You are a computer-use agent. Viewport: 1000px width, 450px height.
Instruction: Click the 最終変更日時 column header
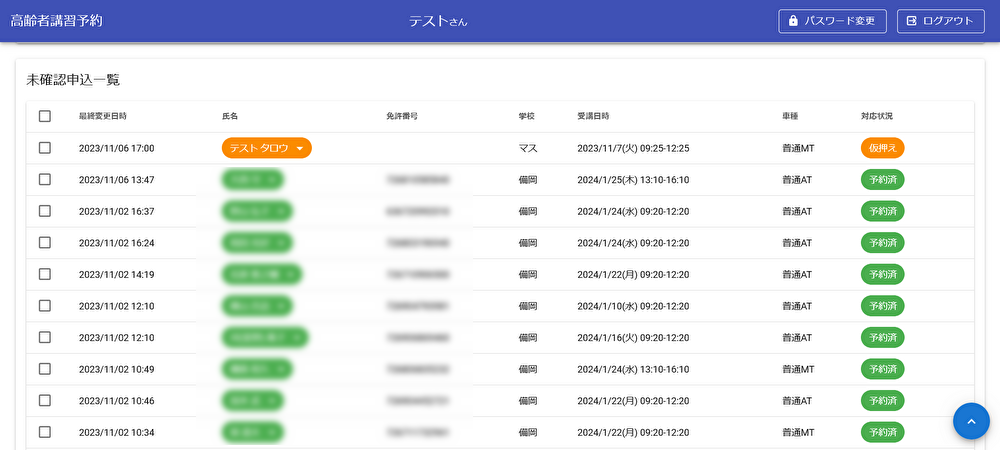coord(102,116)
